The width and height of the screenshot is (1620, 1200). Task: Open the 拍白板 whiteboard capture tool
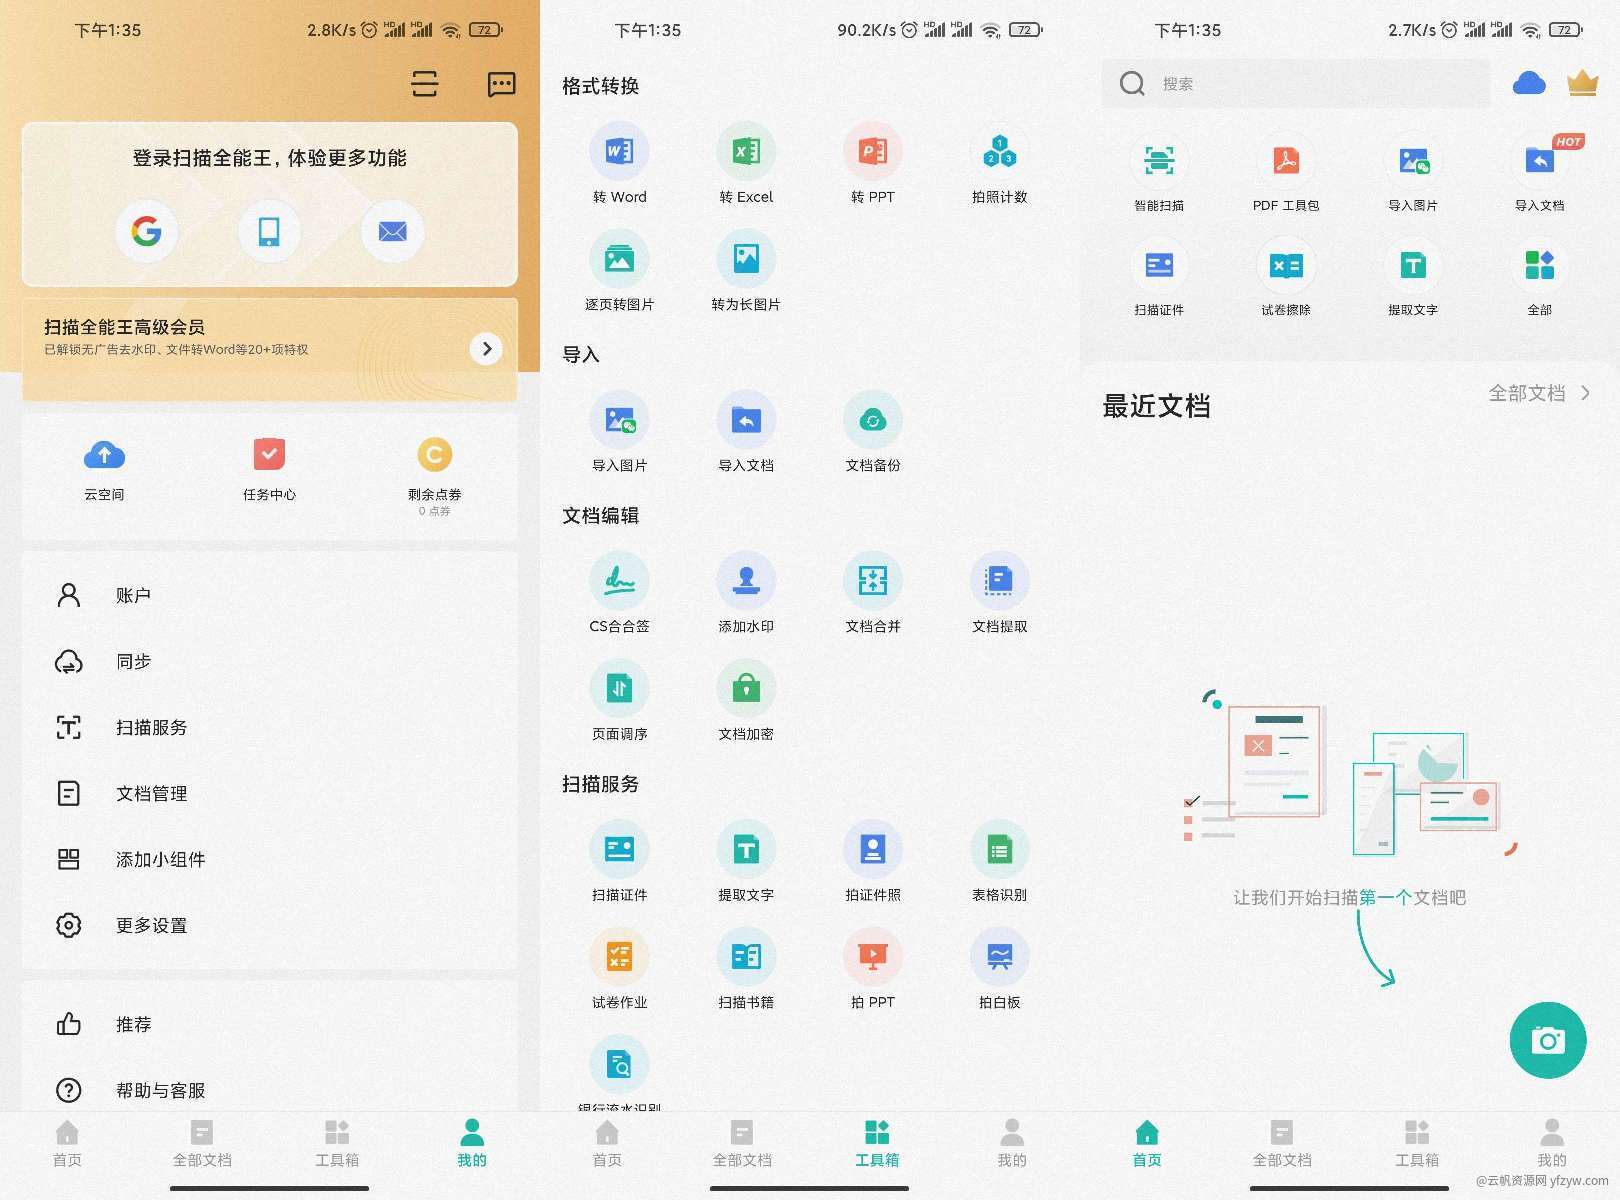pyautogui.click(x=999, y=968)
